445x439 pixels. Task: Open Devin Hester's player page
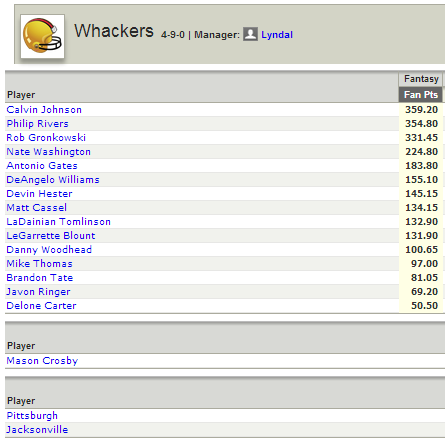pos(39,194)
